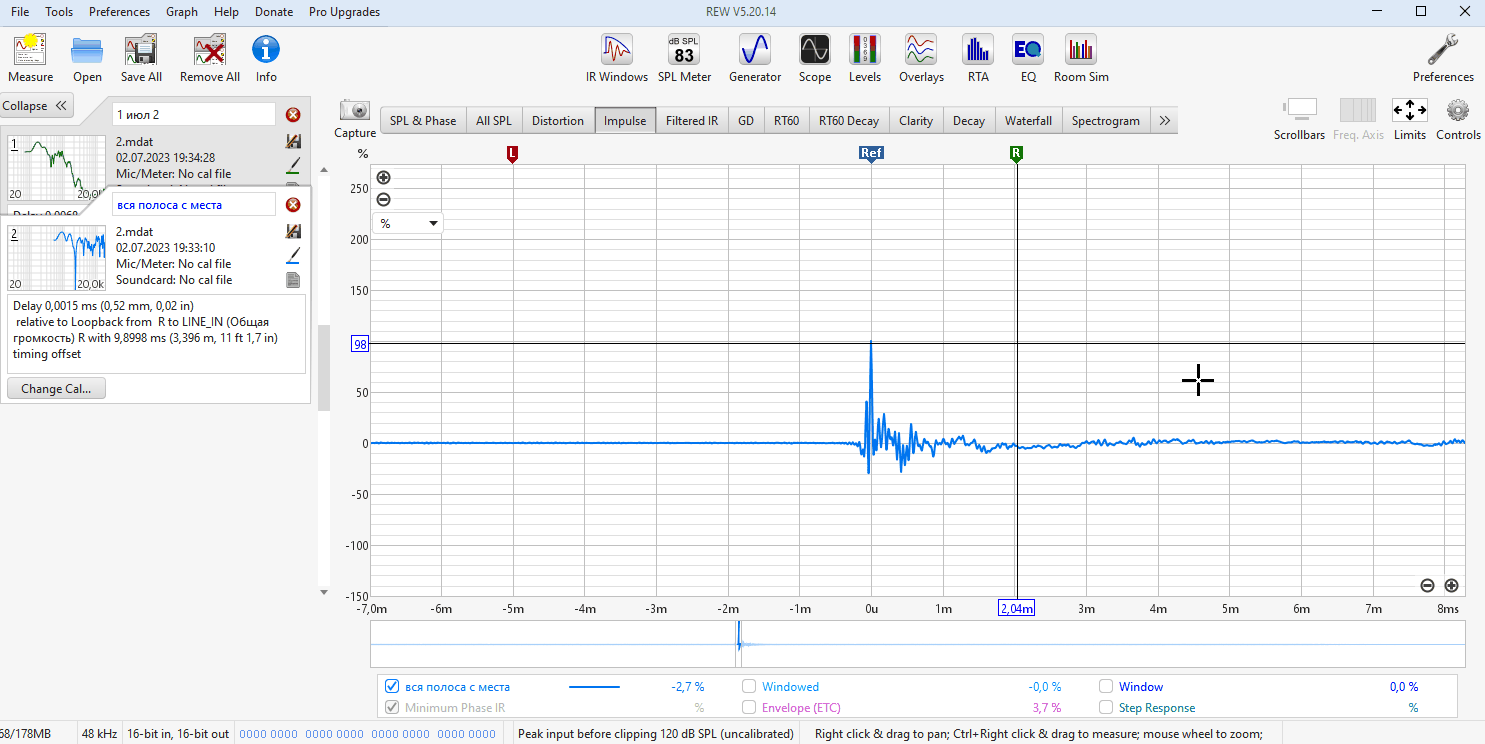
Task: Open notes for "вся полоса с места" measurement
Action: click(293, 280)
